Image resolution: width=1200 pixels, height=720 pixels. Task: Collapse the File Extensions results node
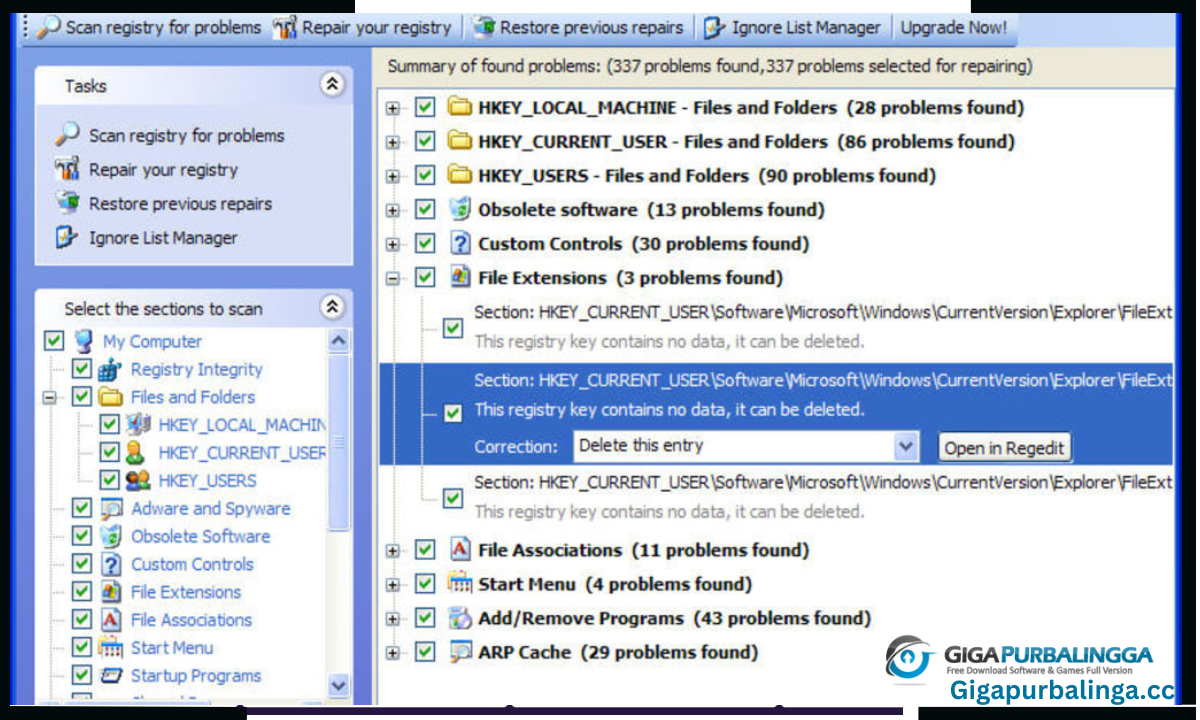click(393, 278)
